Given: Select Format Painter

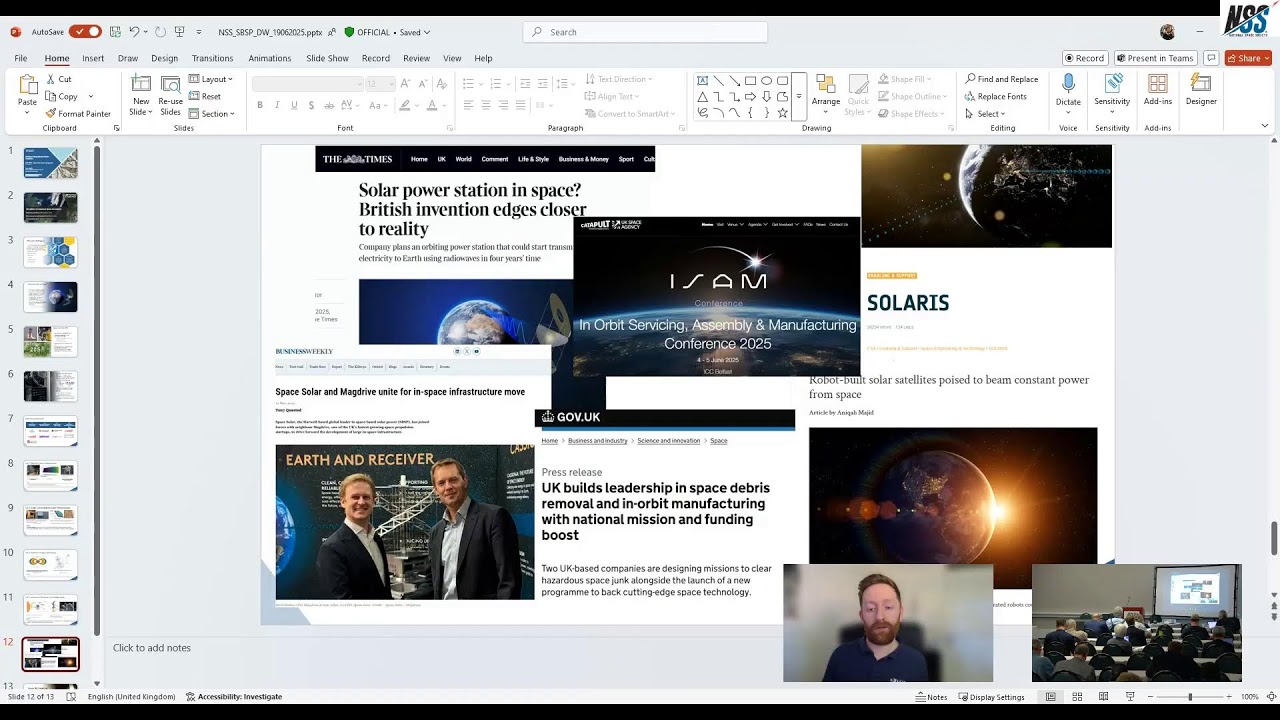Looking at the screenshot, I should coord(78,113).
